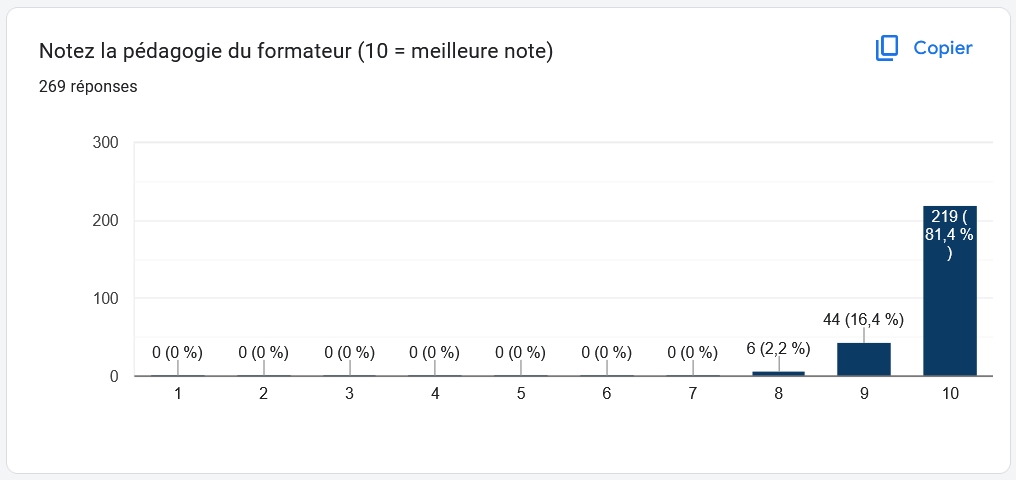The height and width of the screenshot is (480, 1016).
Task: Click x-axis label 9
Action: pos(864,394)
